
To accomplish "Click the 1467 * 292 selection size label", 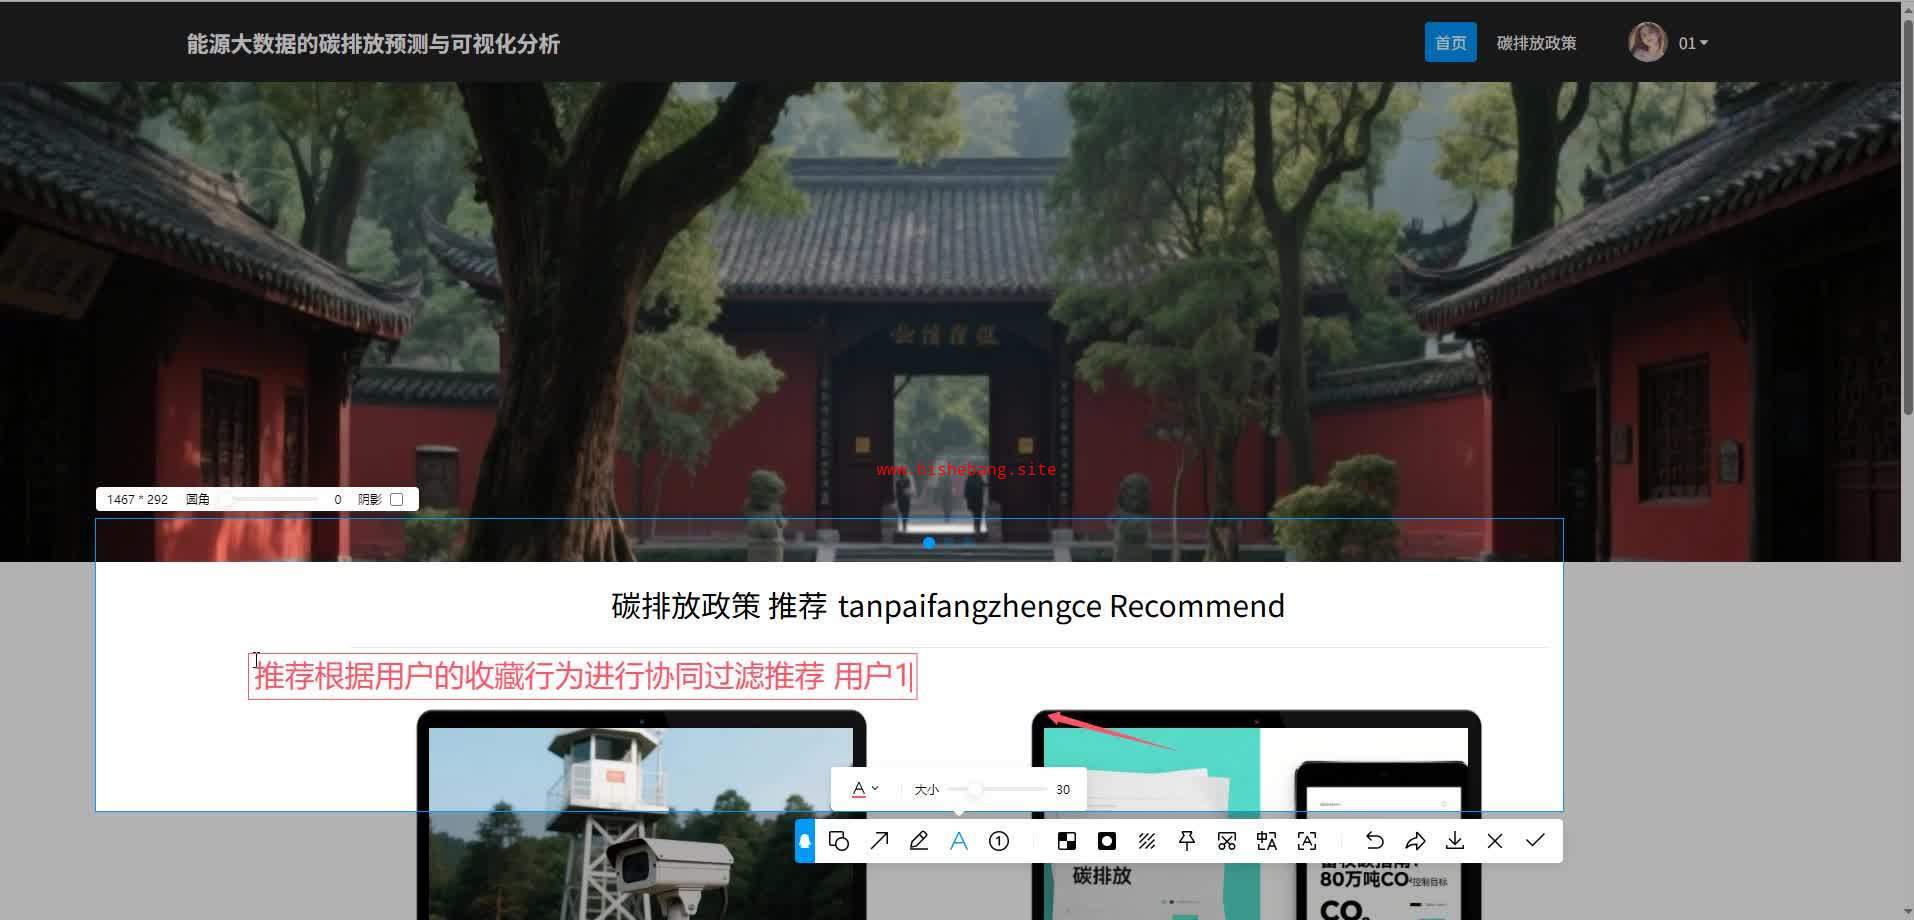I will tap(138, 499).
